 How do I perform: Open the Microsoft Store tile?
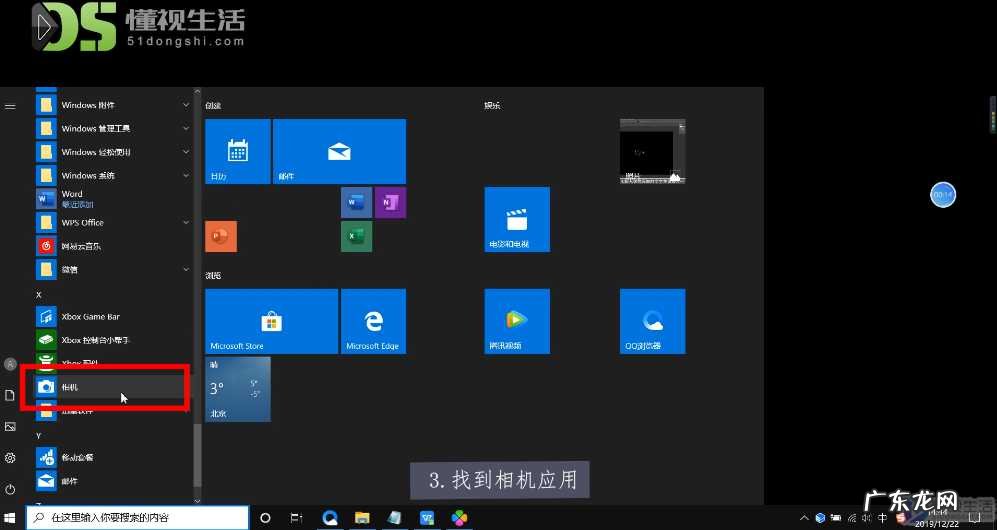(271, 321)
